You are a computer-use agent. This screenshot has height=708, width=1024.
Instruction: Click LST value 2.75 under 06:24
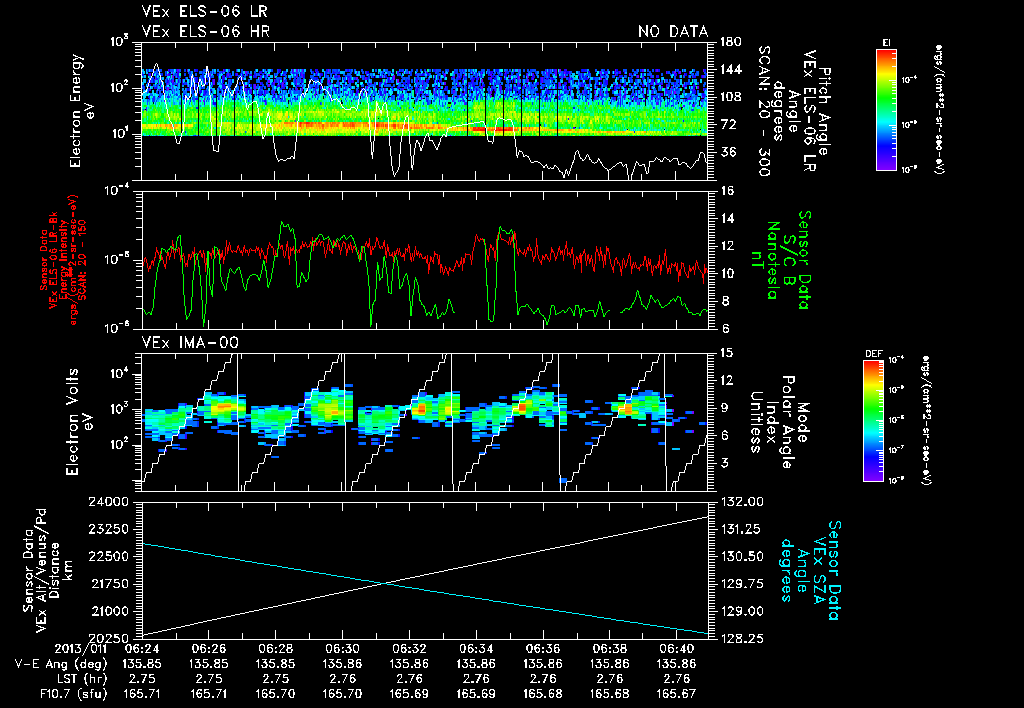(x=141, y=679)
